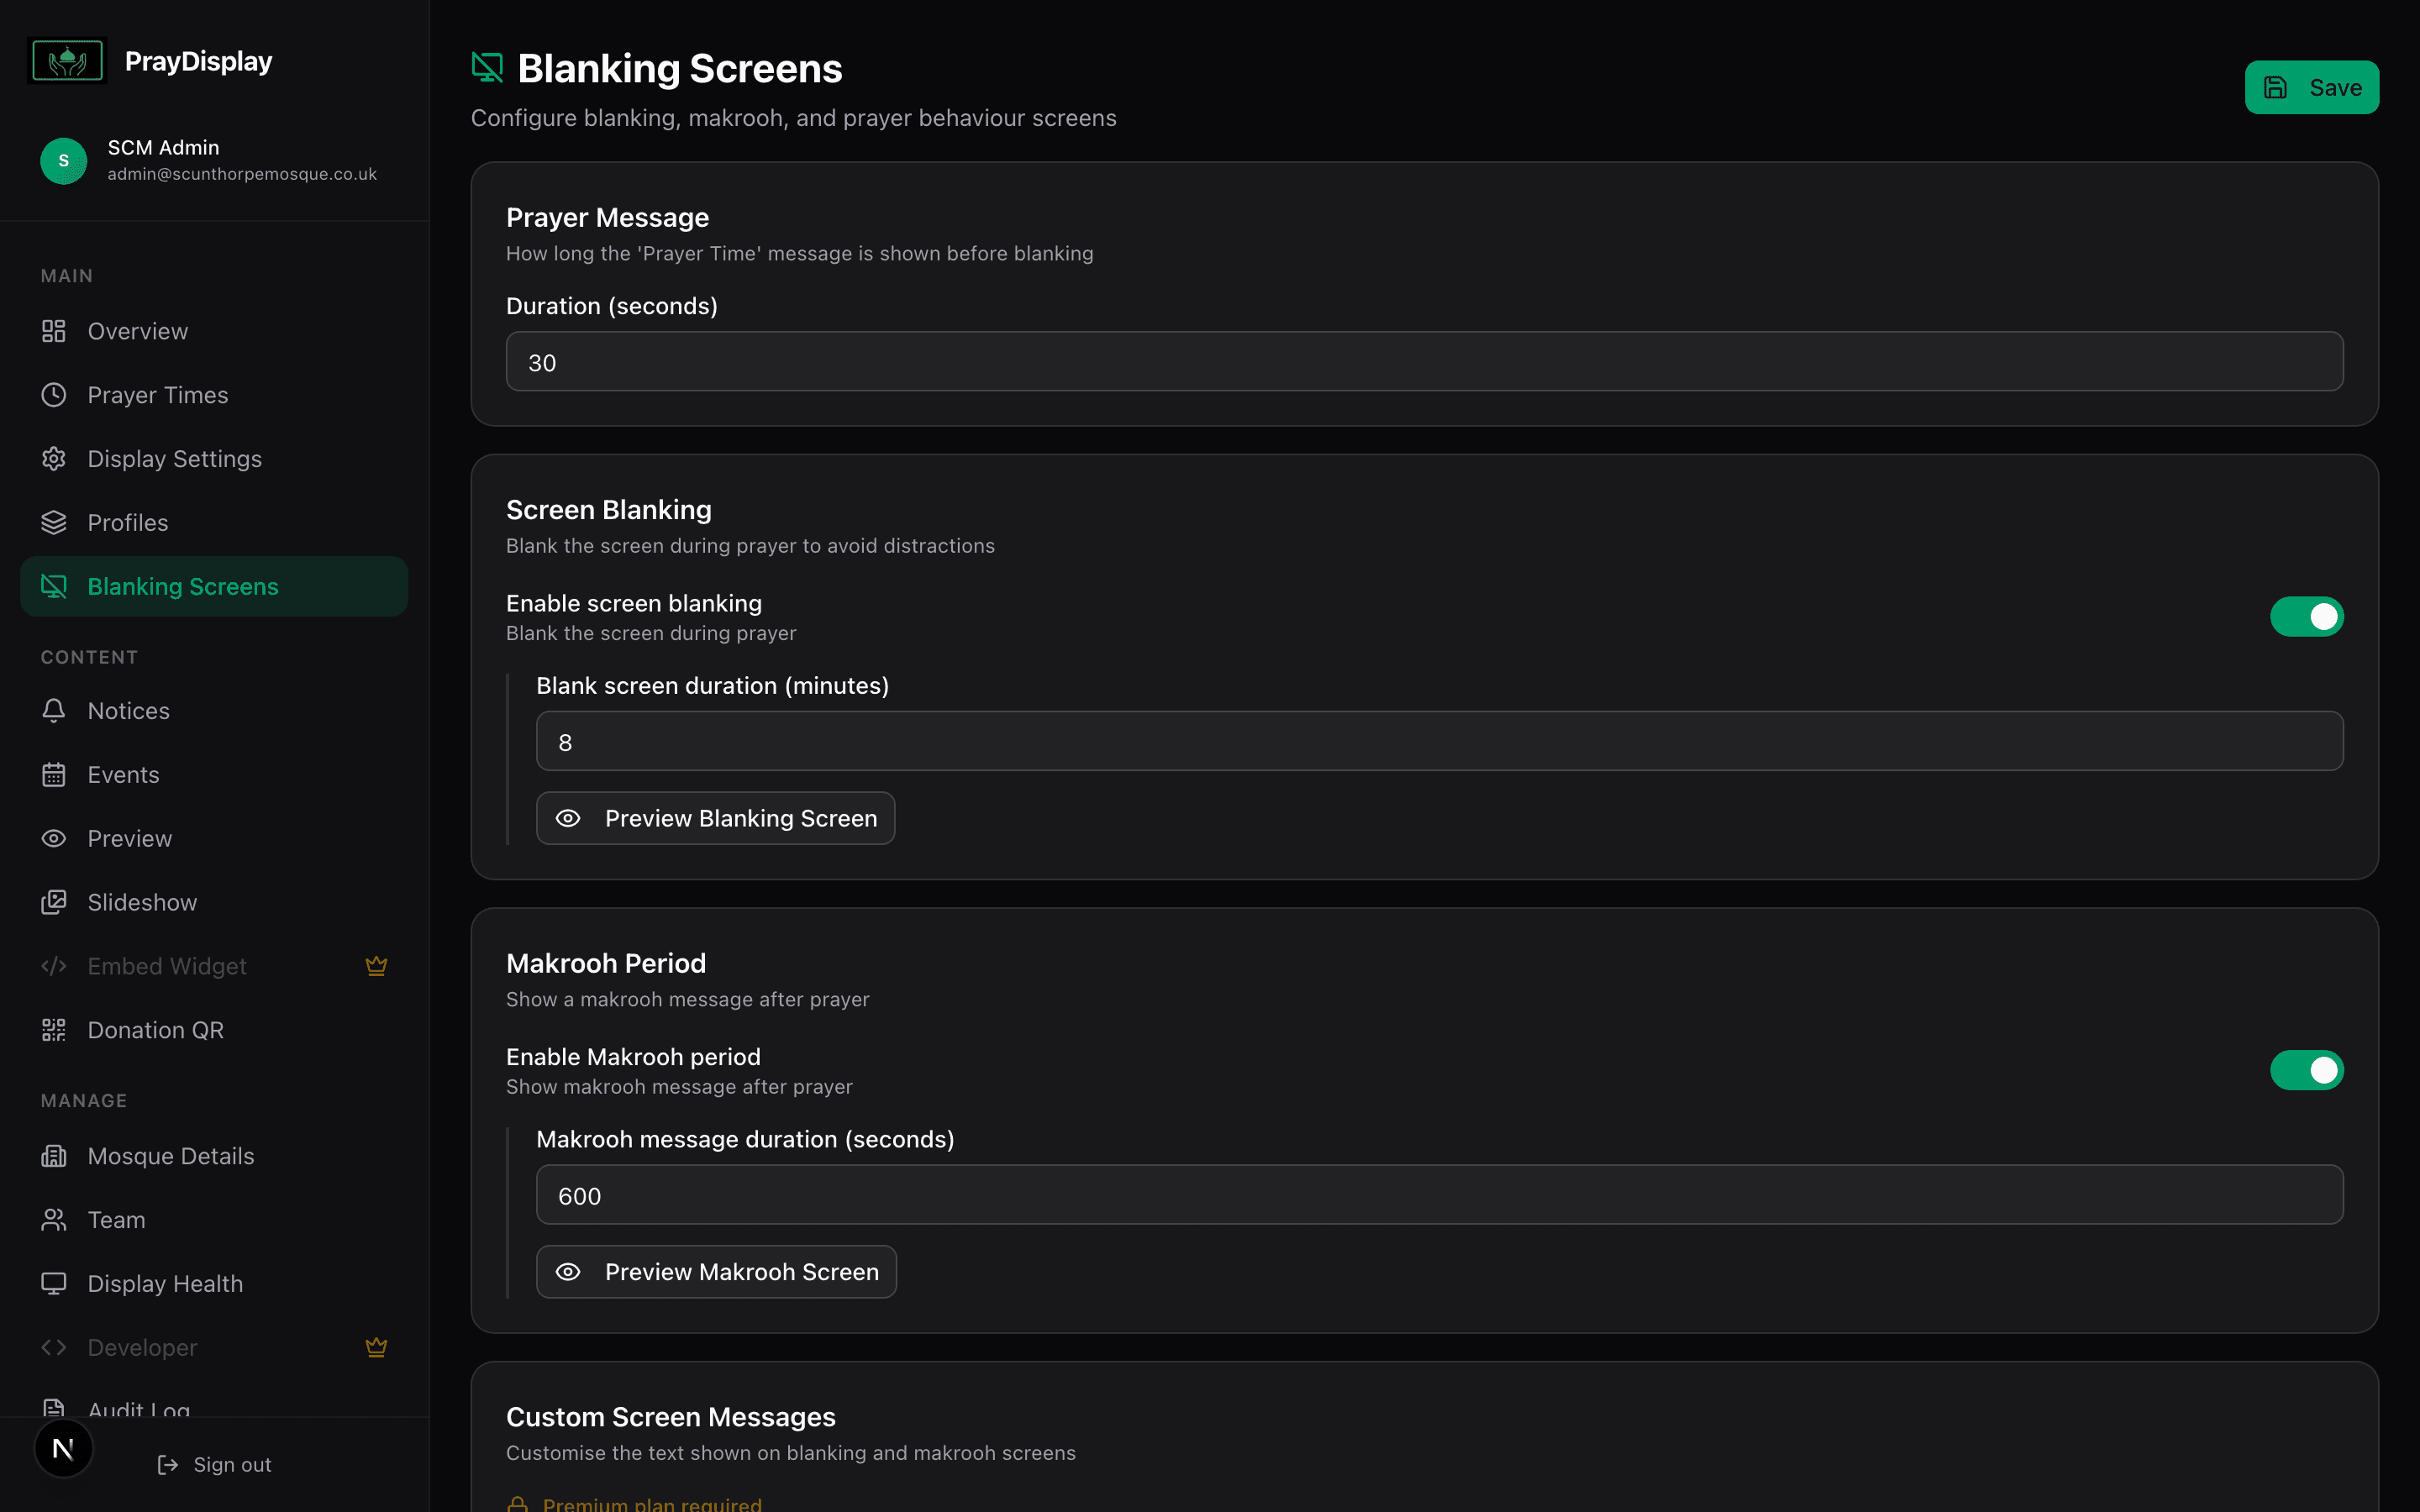Open the Overview section
The image size is (2420, 1512).
tap(137, 330)
